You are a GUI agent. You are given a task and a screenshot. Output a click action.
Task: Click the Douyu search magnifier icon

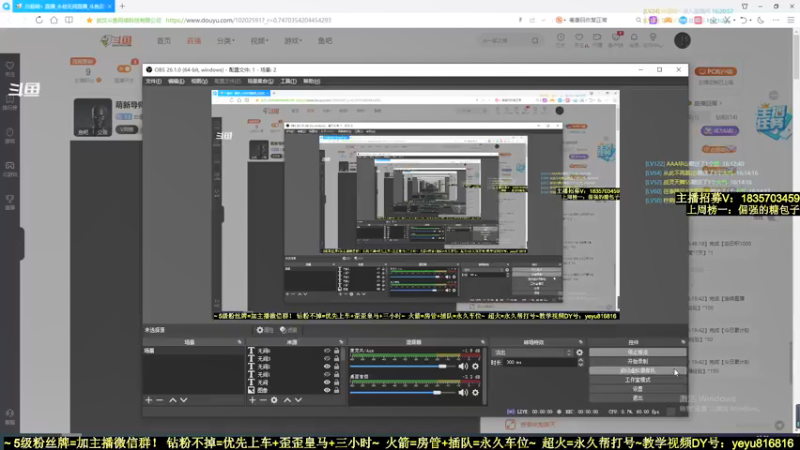click(x=535, y=41)
